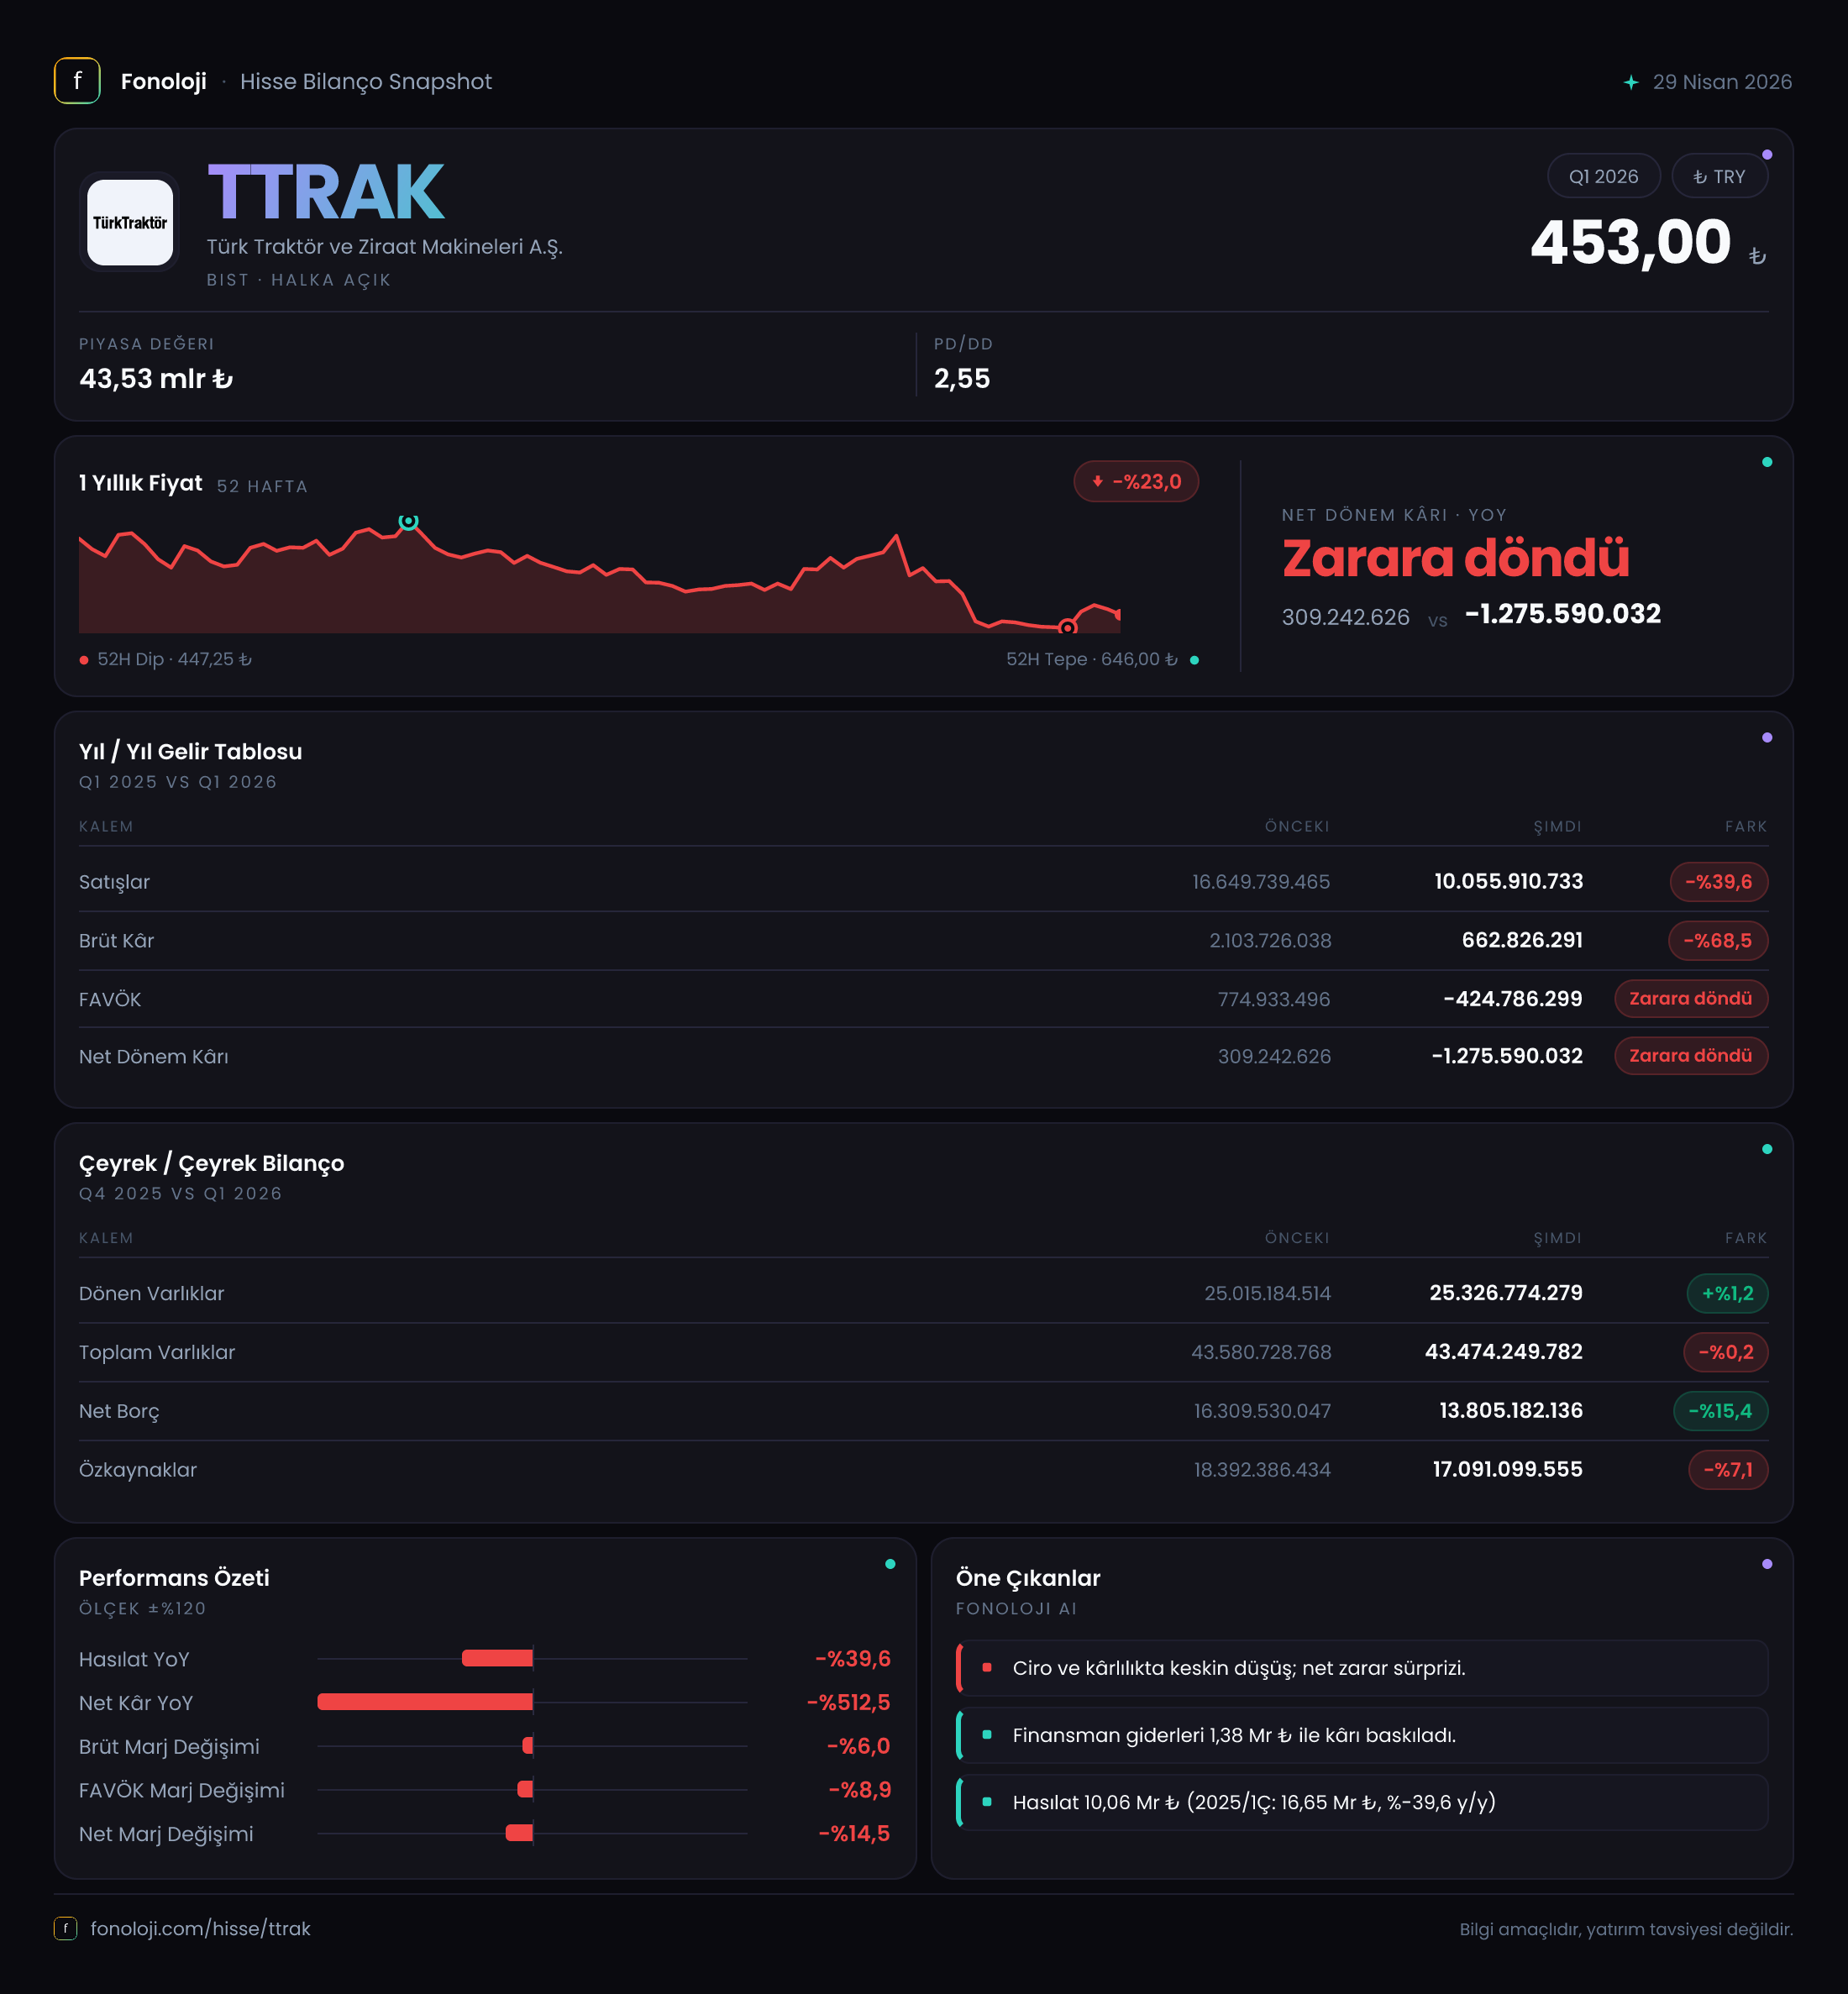Image resolution: width=1848 pixels, height=1994 pixels.
Task: Click the 453,00 share price
Action: tap(1630, 243)
